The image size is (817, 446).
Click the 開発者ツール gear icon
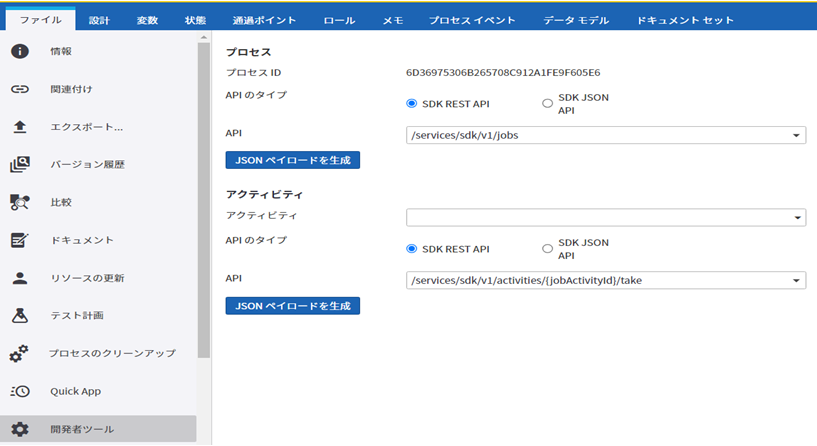pos(20,429)
